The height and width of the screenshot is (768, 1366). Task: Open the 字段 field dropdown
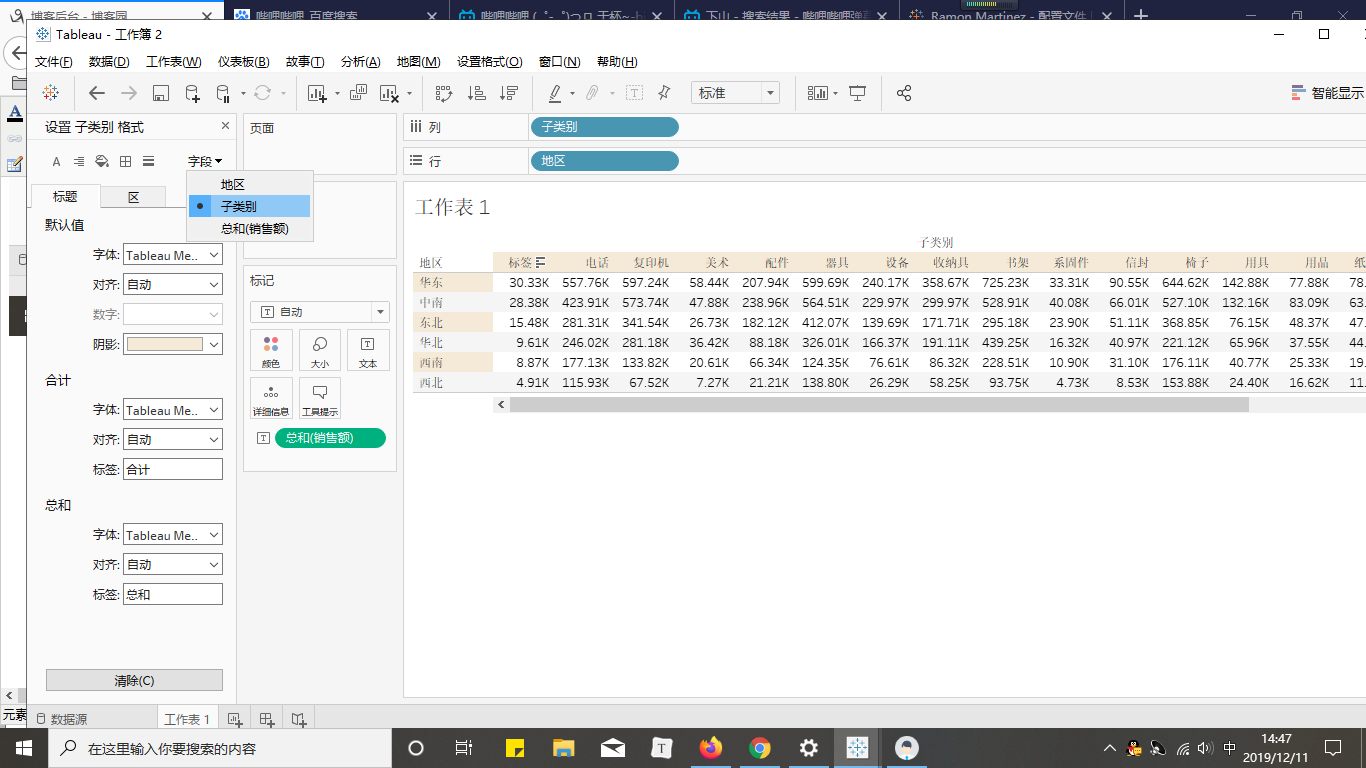click(x=205, y=161)
